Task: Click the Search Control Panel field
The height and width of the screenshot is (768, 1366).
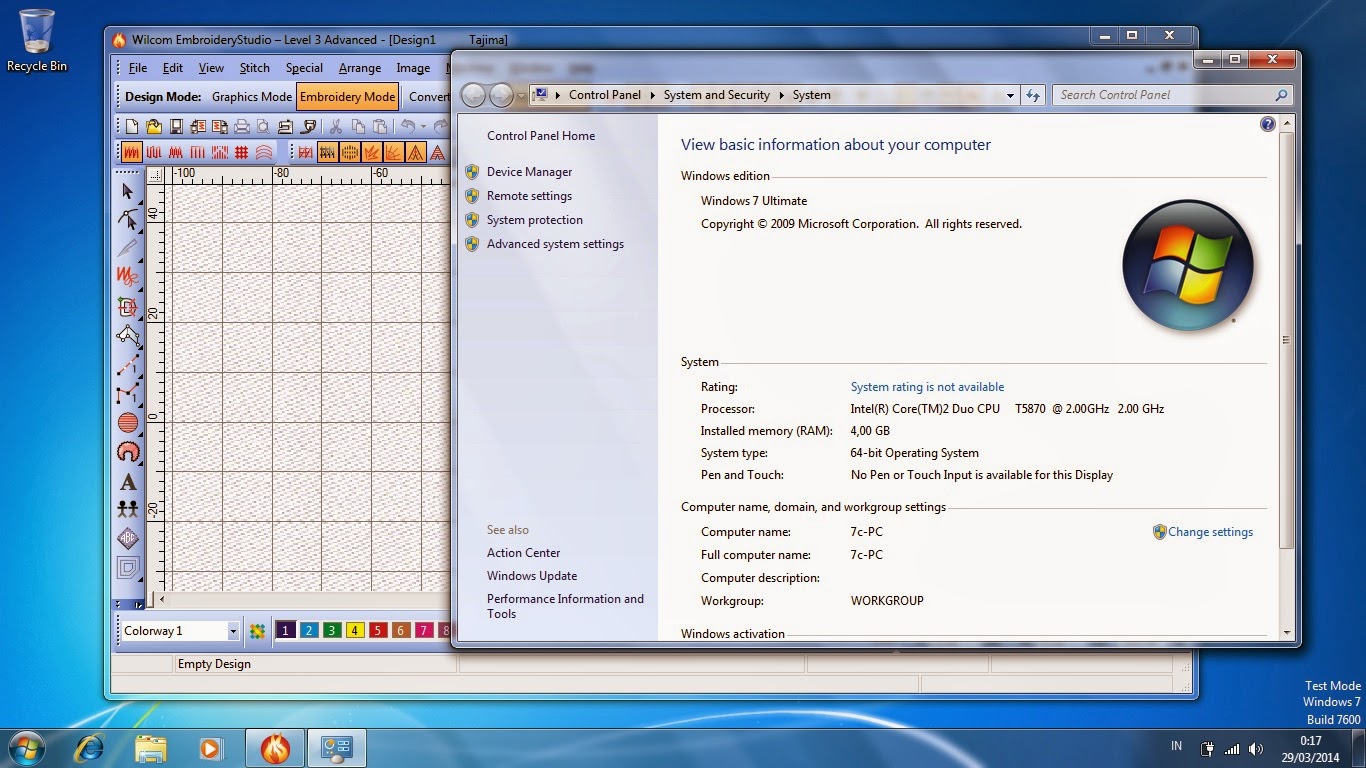Action: [1172, 95]
